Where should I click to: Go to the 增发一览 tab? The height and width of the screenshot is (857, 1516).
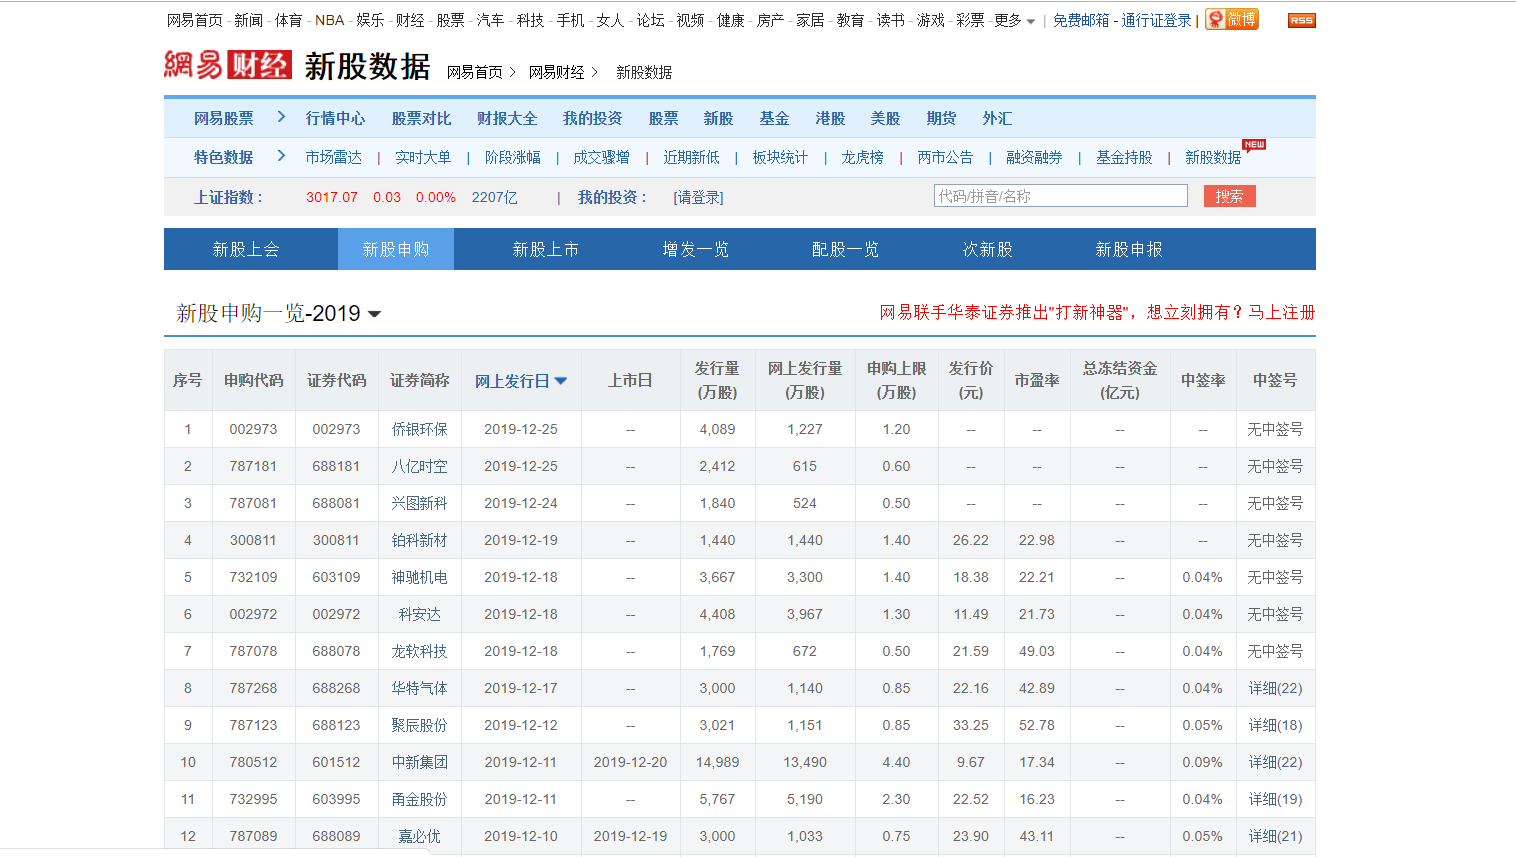(695, 249)
